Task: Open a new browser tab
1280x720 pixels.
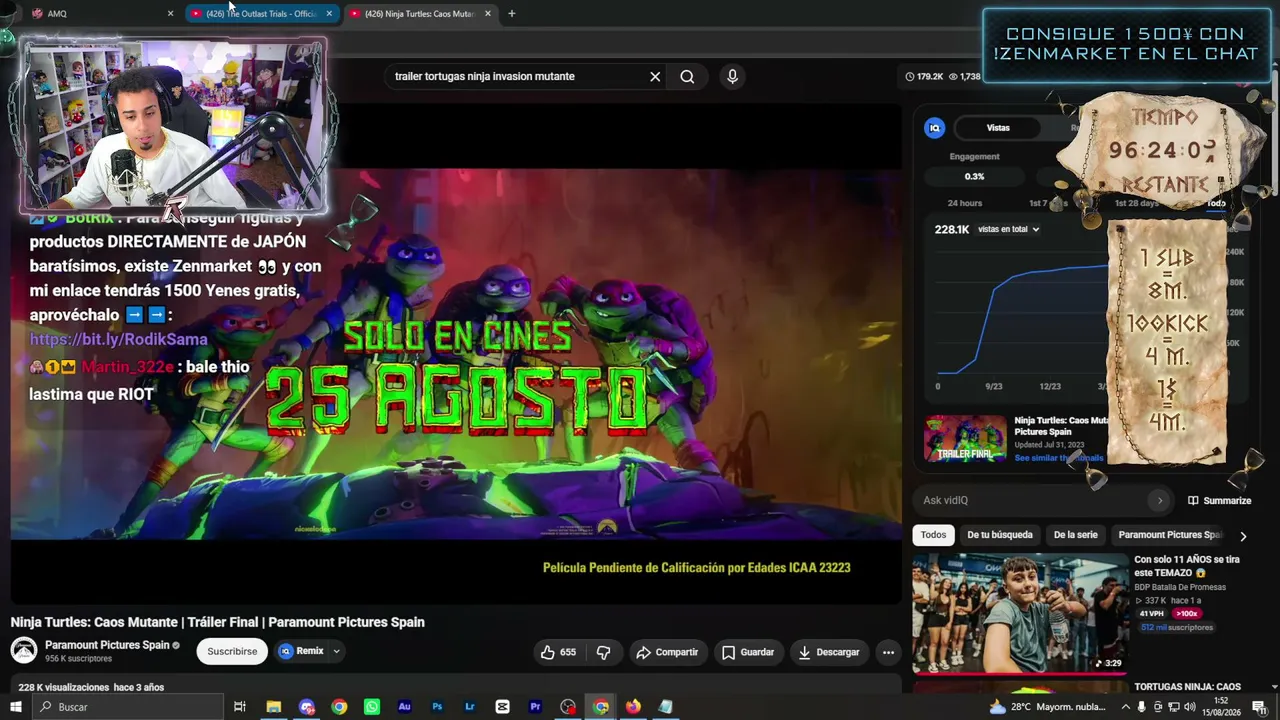Action: click(x=511, y=14)
